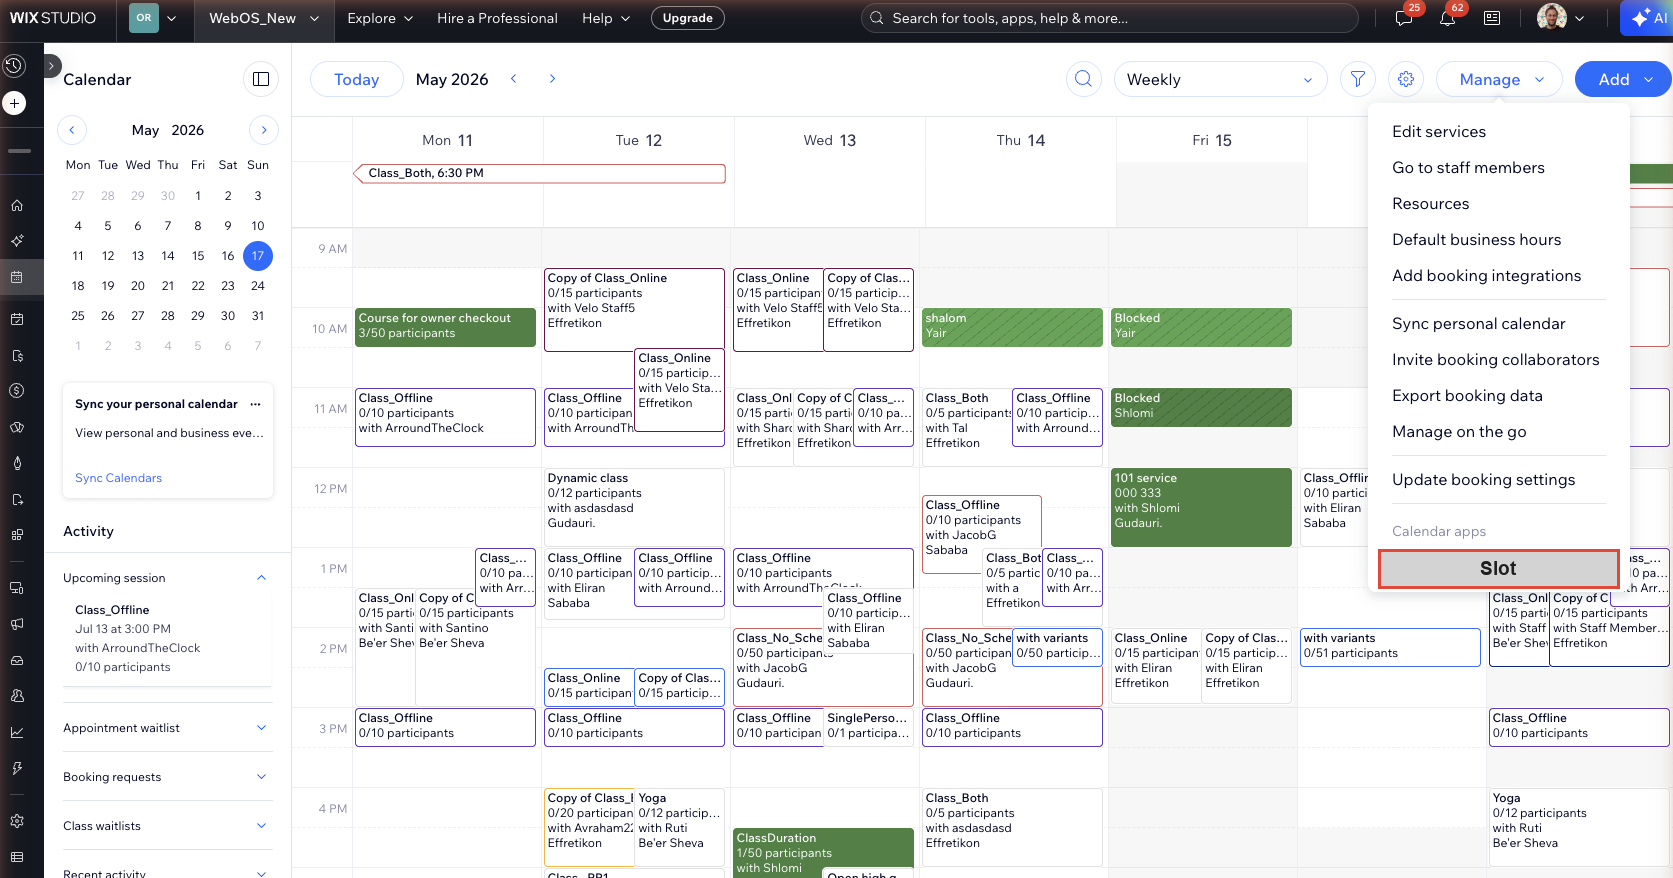This screenshot has width=1673, height=878.
Task: Go to next week arrow
Action: 552,79
